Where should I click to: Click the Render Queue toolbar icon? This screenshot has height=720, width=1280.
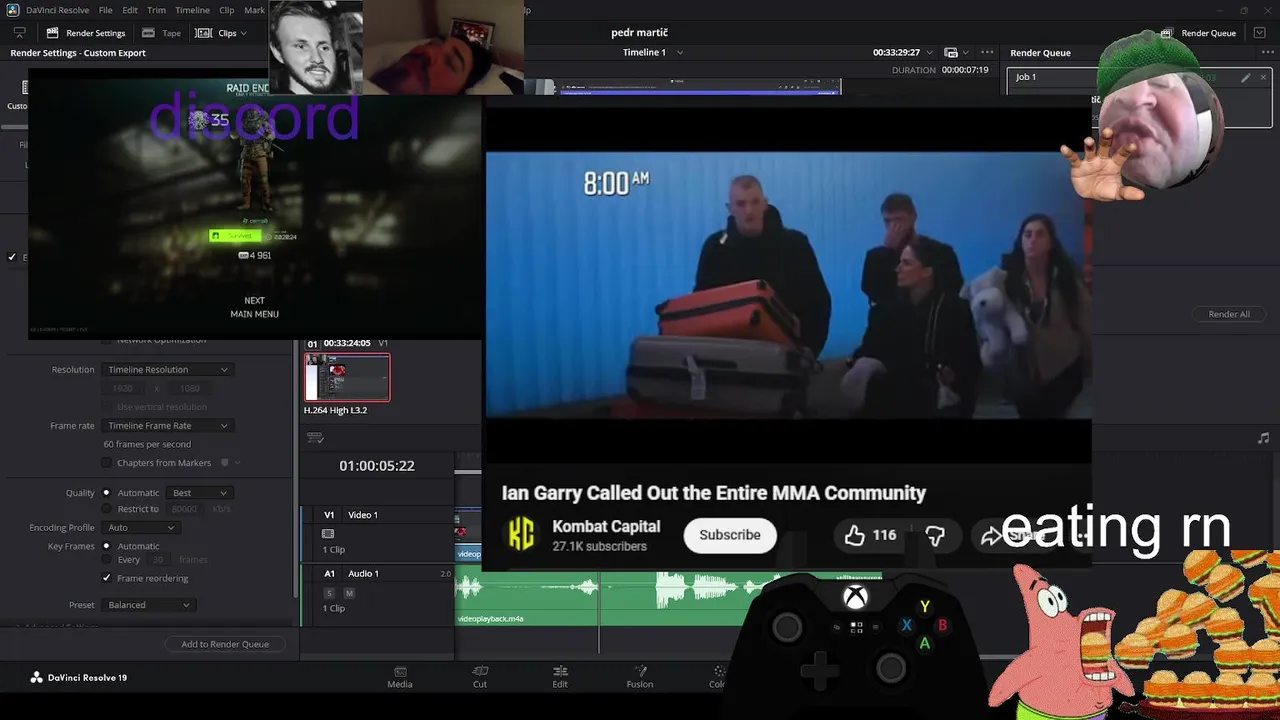tap(1166, 33)
